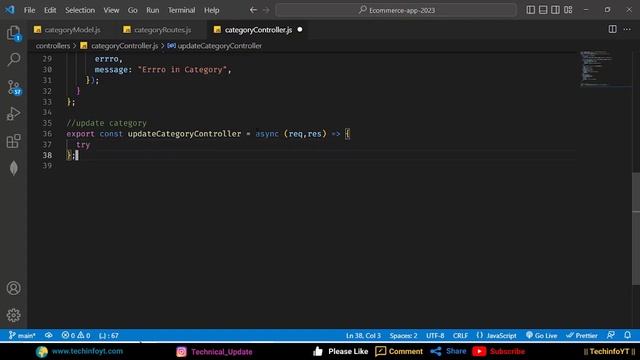Open the Help menu

tap(211, 10)
